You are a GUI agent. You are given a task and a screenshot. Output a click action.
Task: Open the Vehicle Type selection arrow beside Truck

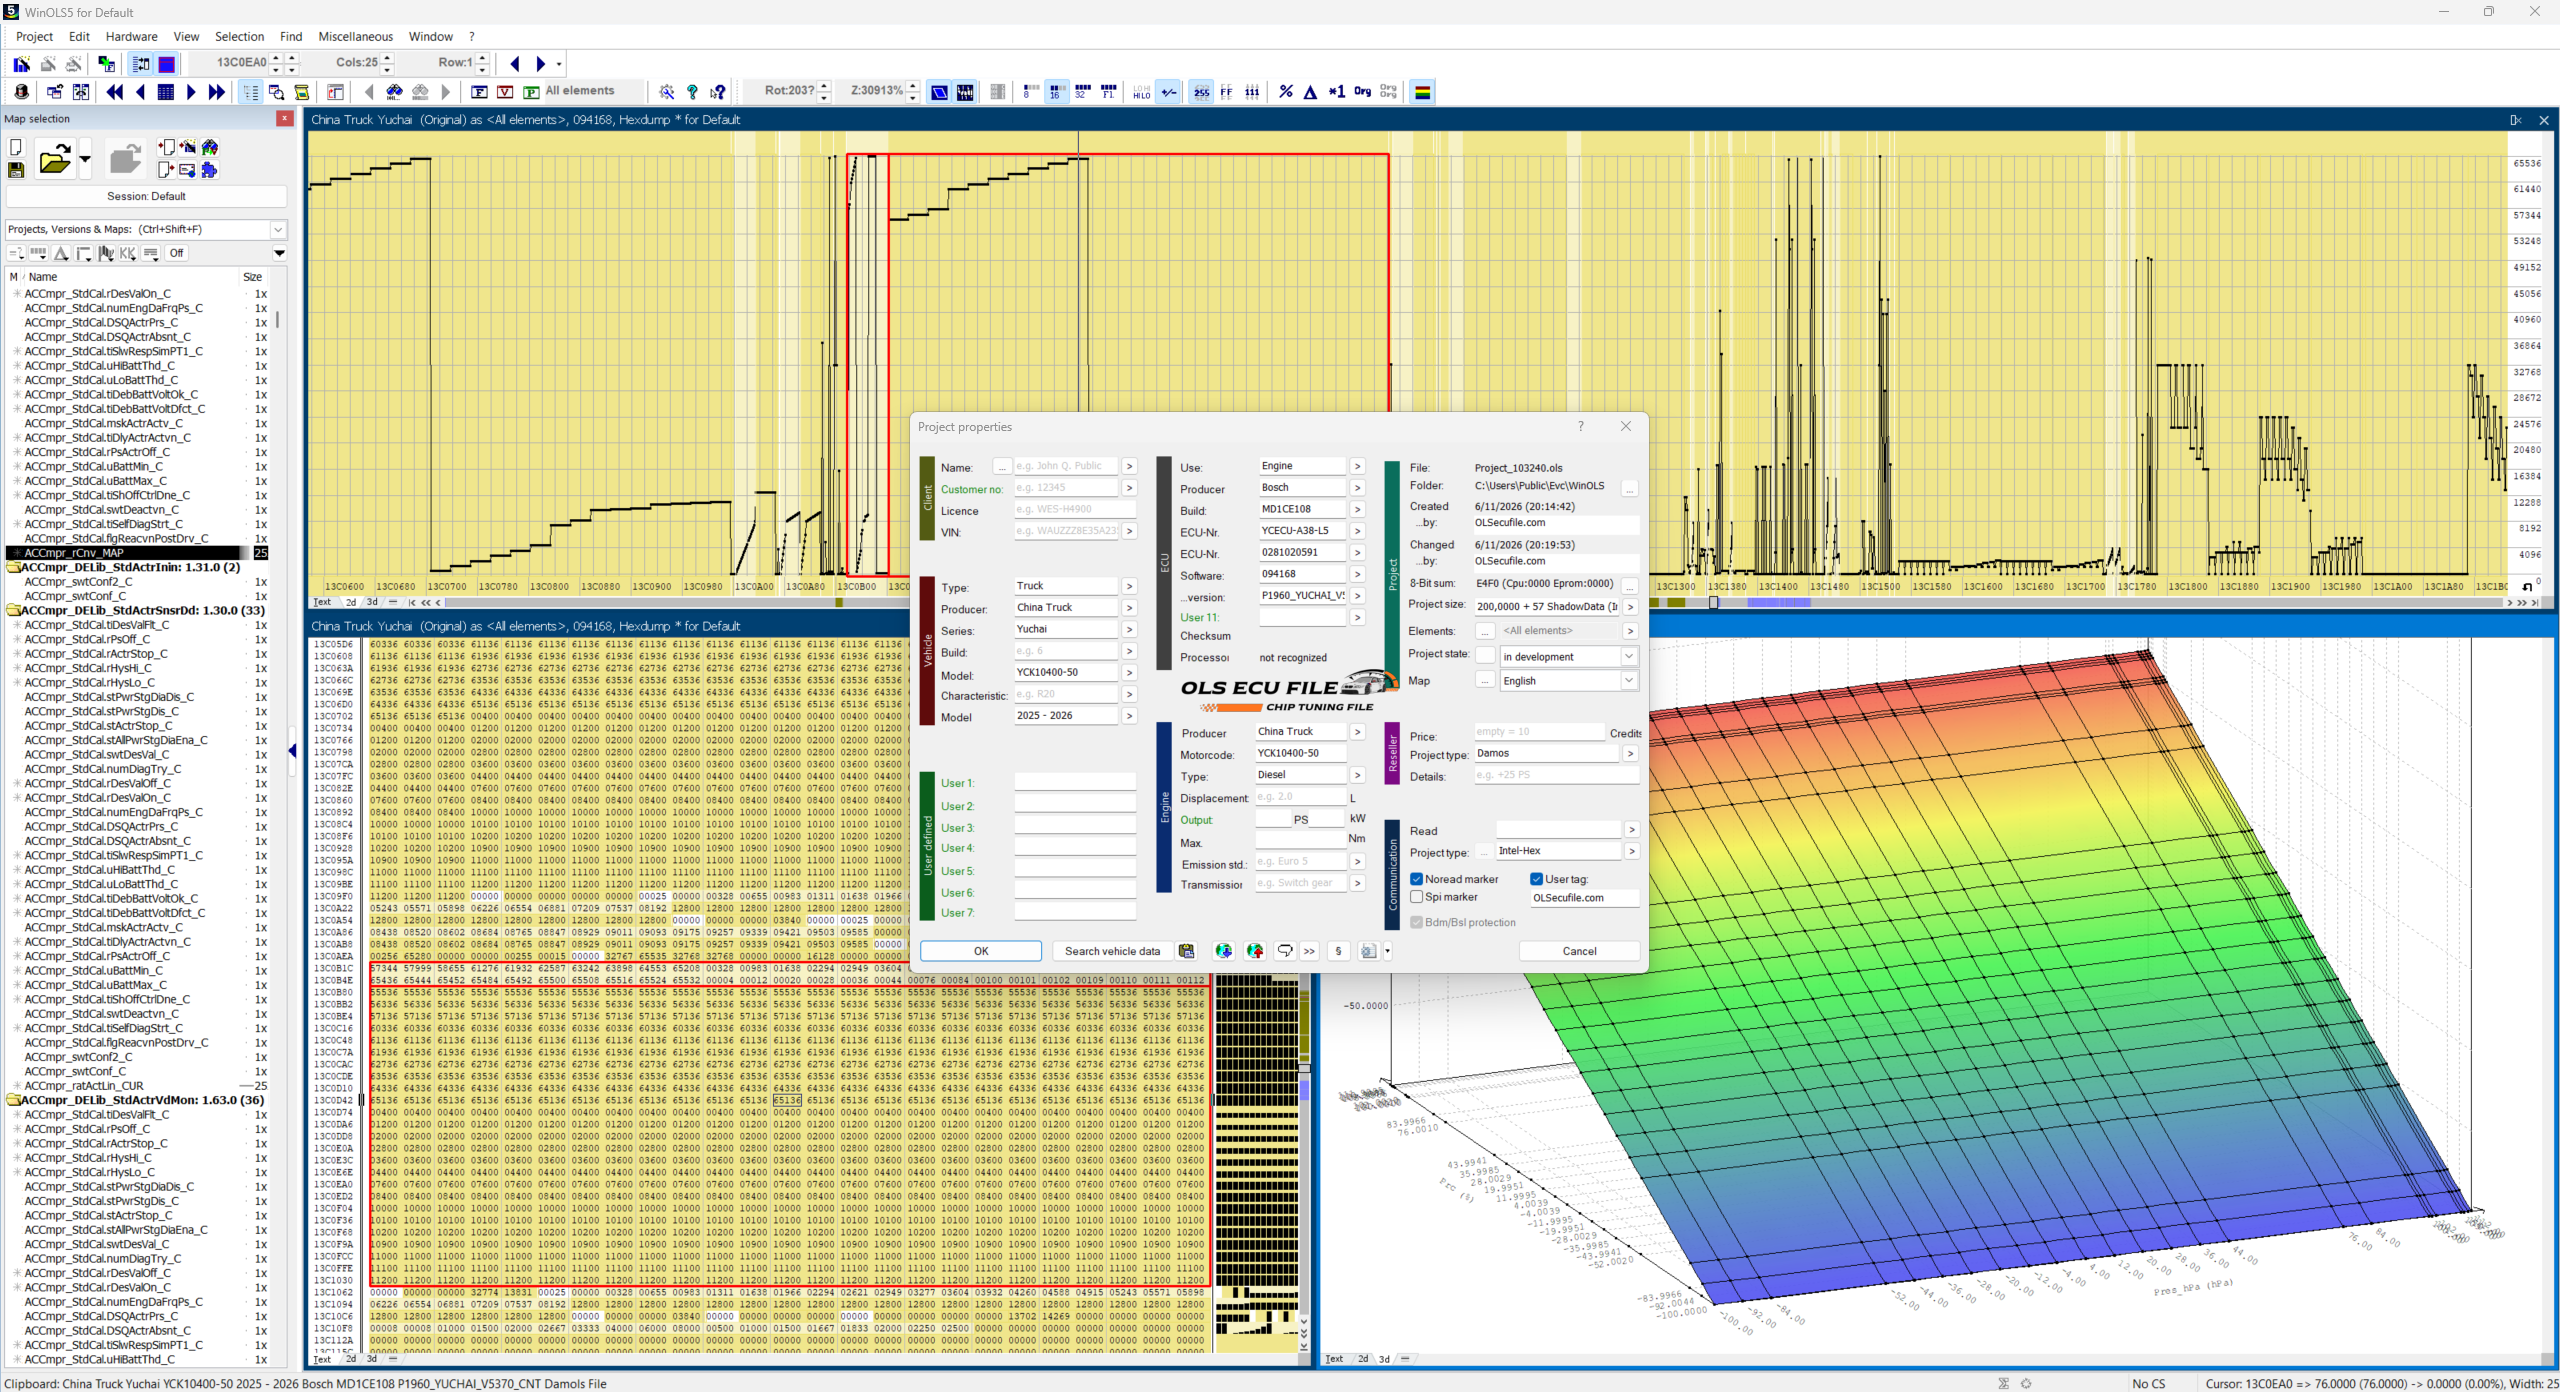coord(1129,586)
